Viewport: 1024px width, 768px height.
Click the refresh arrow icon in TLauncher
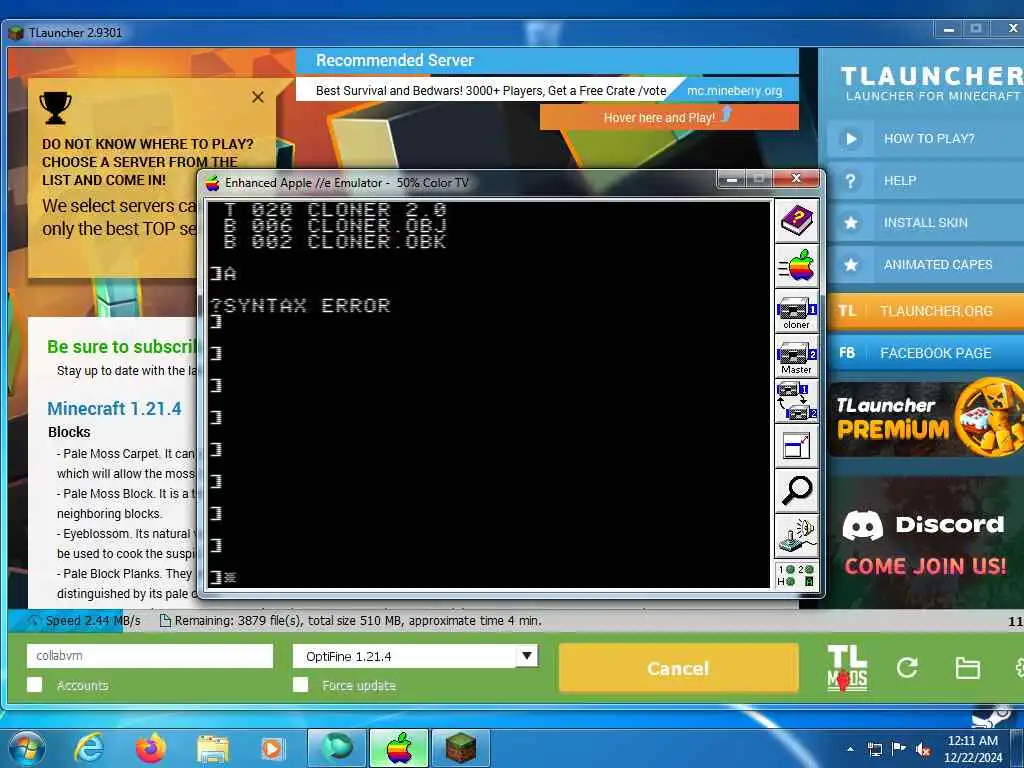point(907,668)
